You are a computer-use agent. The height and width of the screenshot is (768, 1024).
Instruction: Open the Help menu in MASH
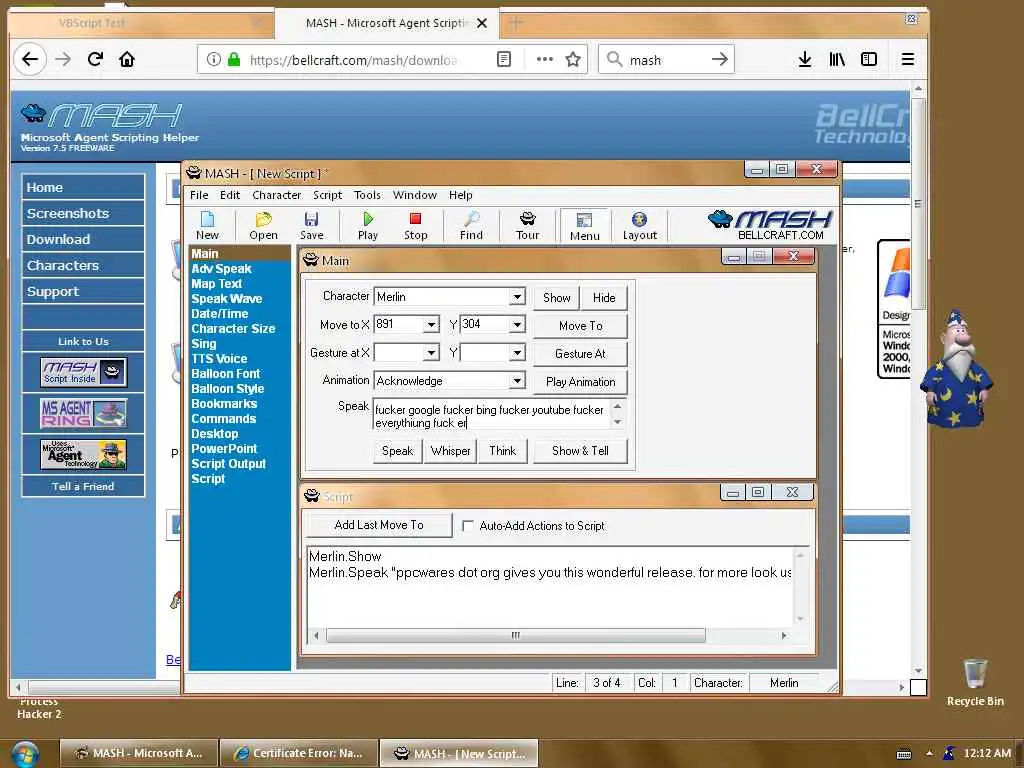pos(460,195)
